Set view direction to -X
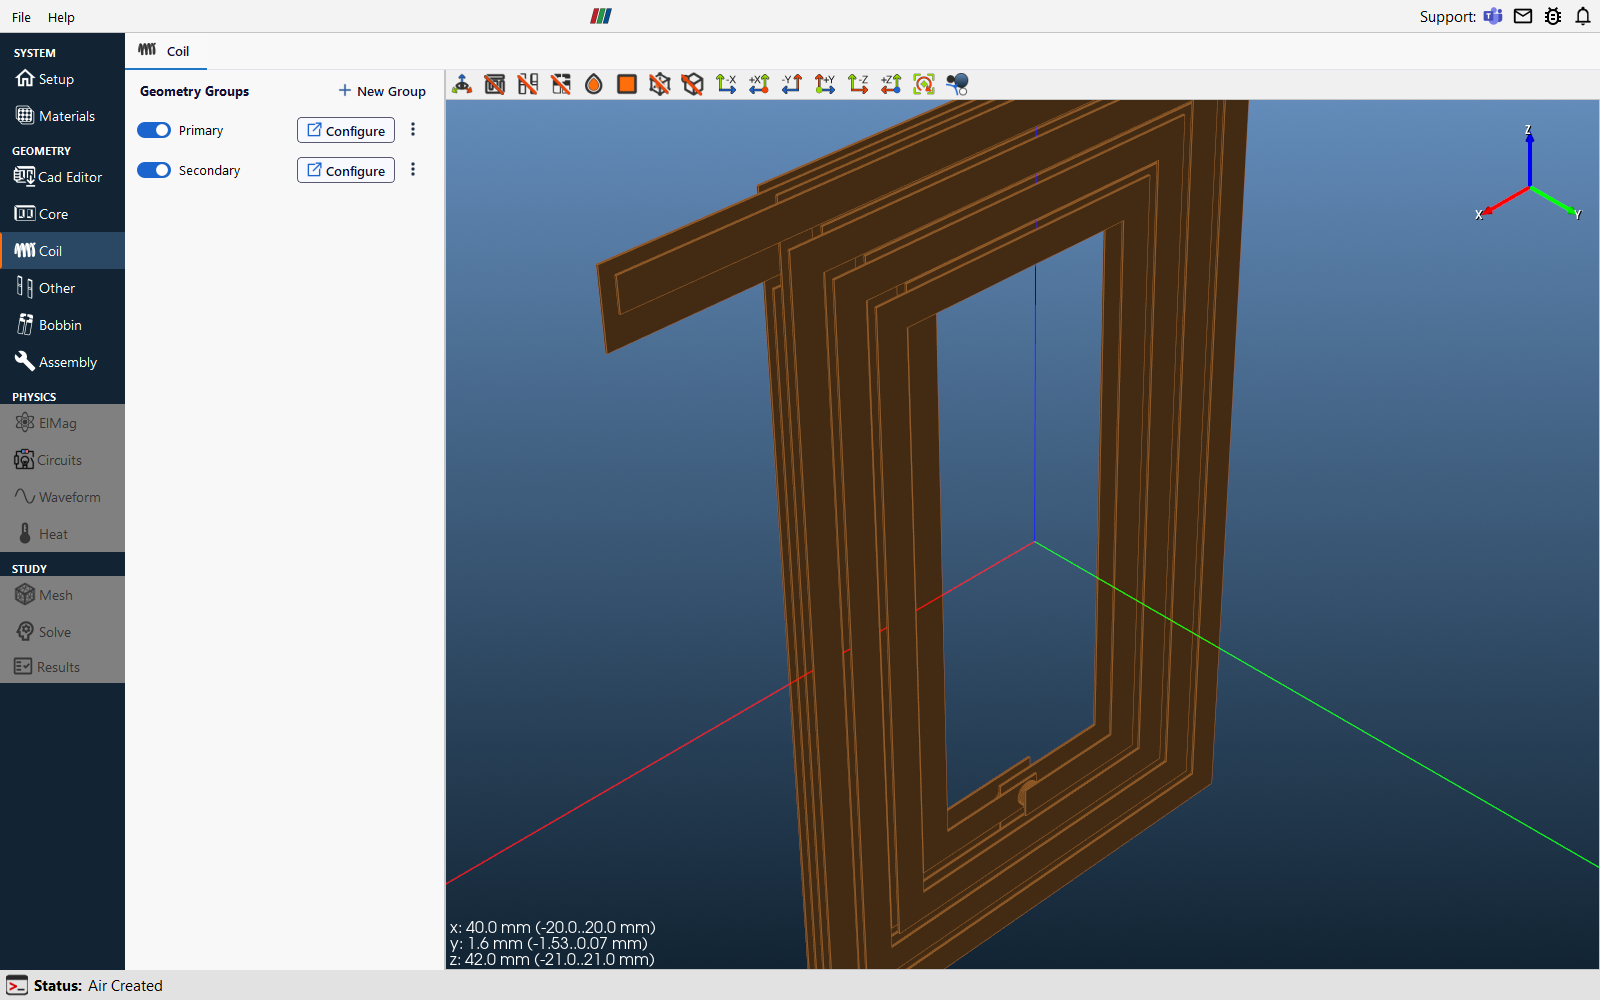 (x=726, y=84)
